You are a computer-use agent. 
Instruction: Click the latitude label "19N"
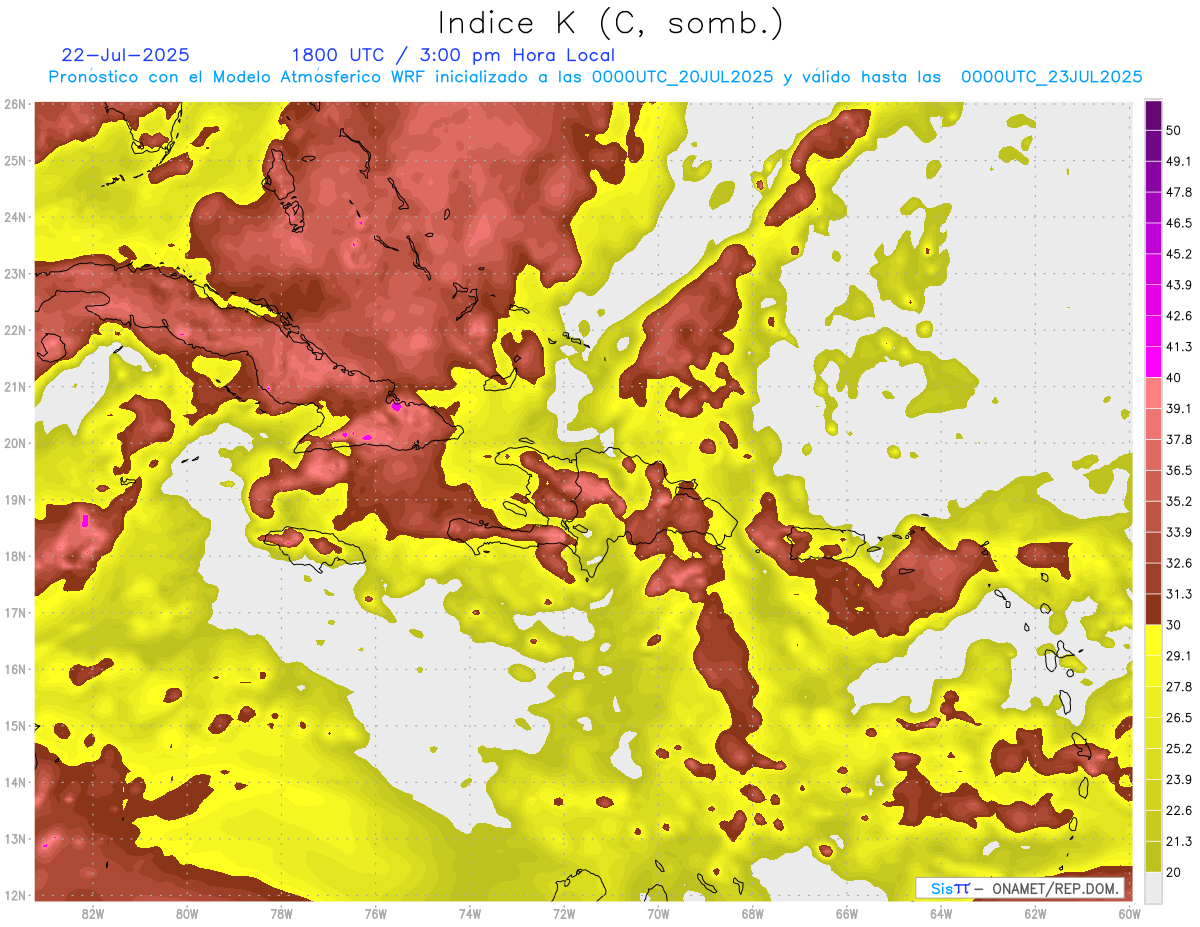point(15,500)
